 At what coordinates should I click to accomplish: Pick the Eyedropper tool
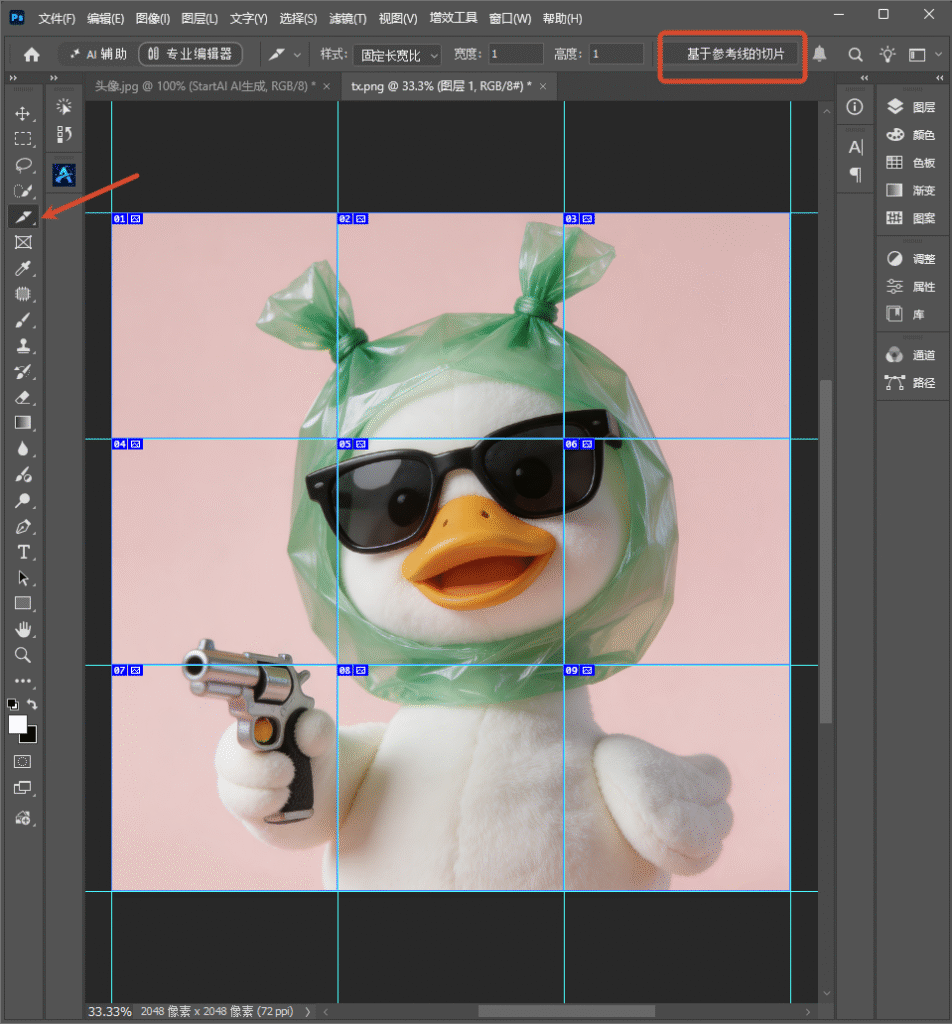[x=23, y=268]
